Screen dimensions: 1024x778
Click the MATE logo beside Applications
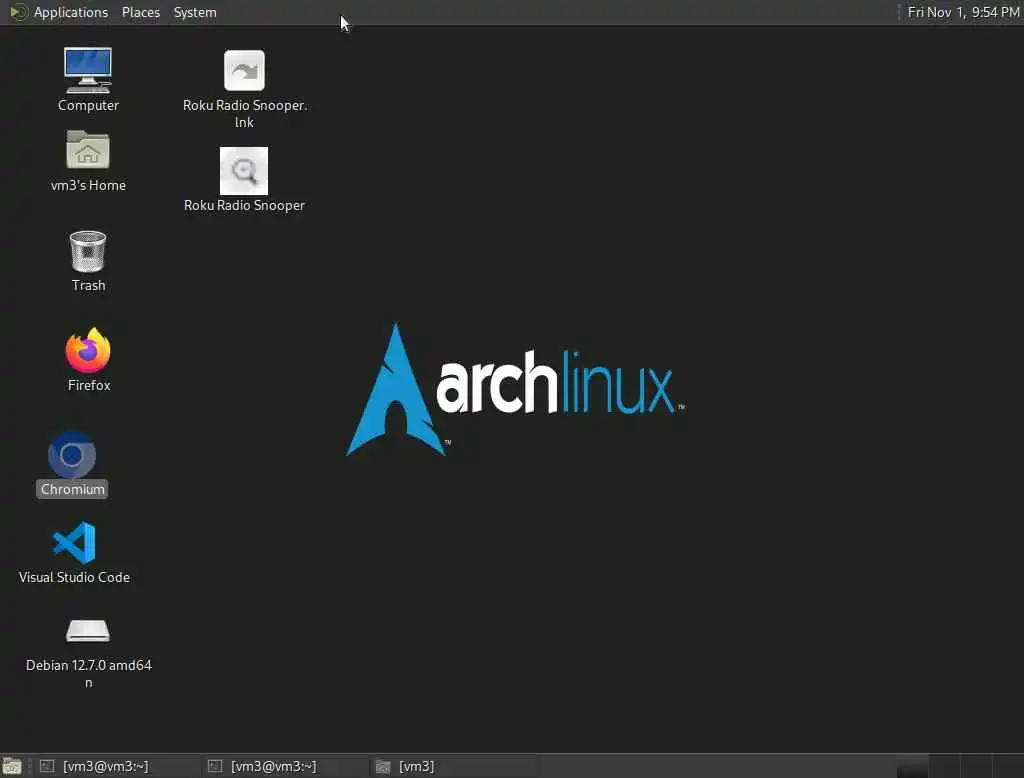pos(18,12)
